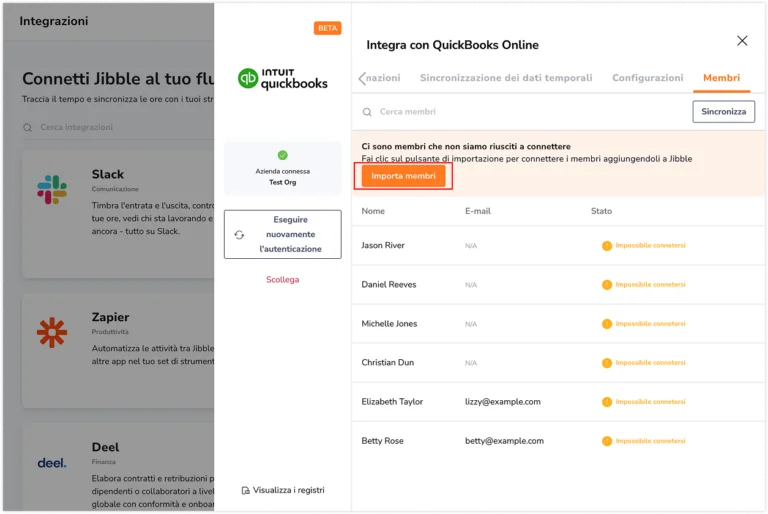The height and width of the screenshot is (514, 768).
Task: Click the Nome column header
Action: click(373, 211)
